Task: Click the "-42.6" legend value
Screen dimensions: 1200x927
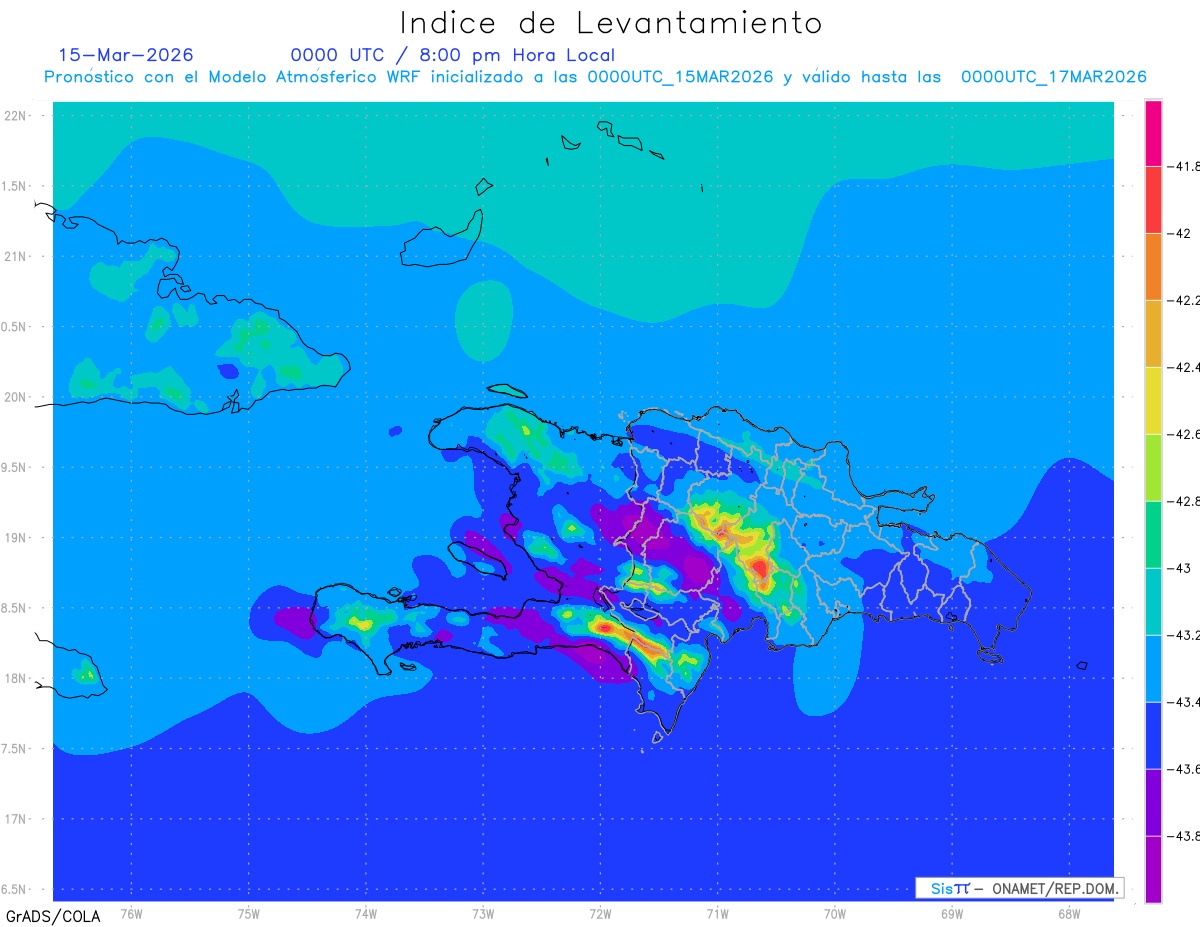Action: tap(1185, 434)
